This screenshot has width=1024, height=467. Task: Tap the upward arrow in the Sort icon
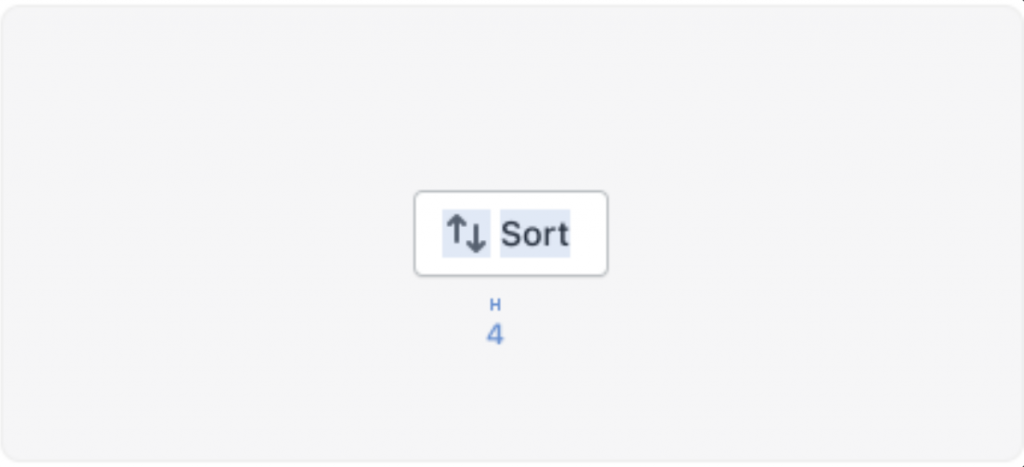[x=456, y=229]
